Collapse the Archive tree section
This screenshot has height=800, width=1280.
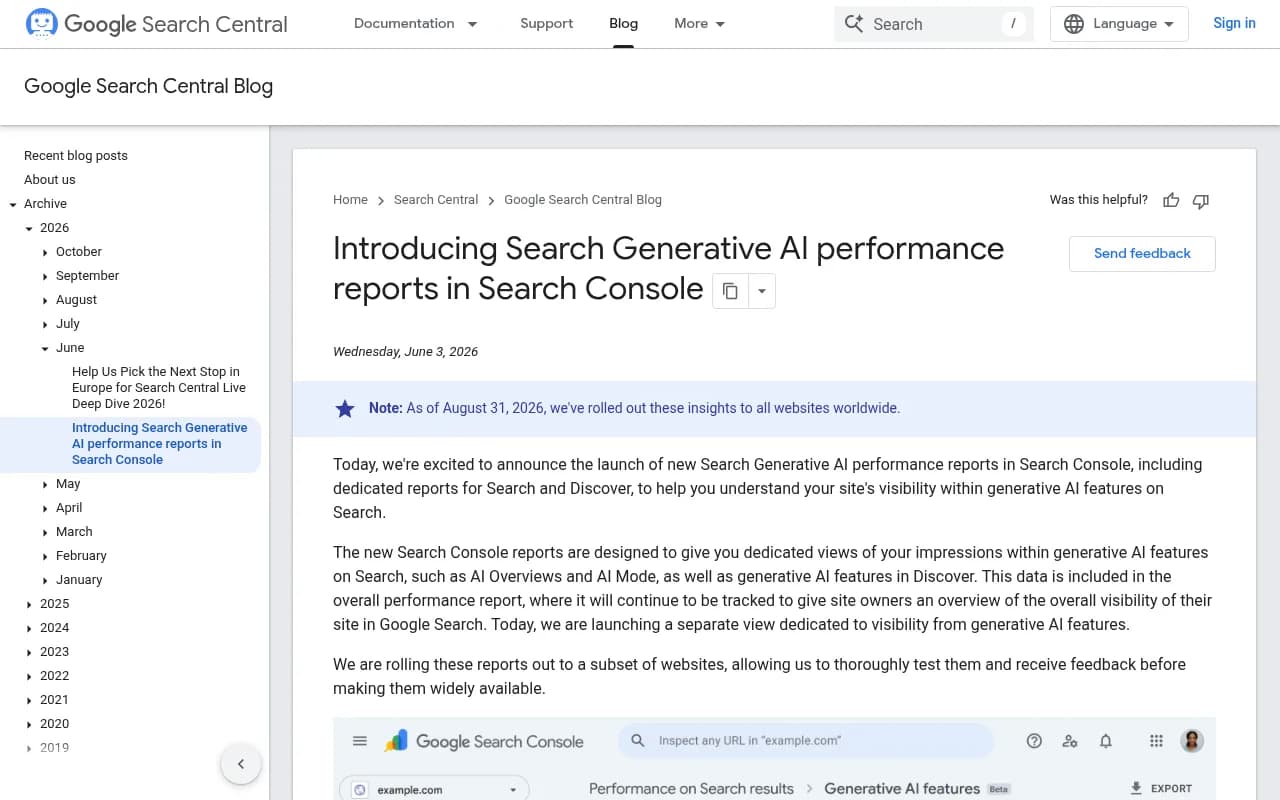click(13, 204)
